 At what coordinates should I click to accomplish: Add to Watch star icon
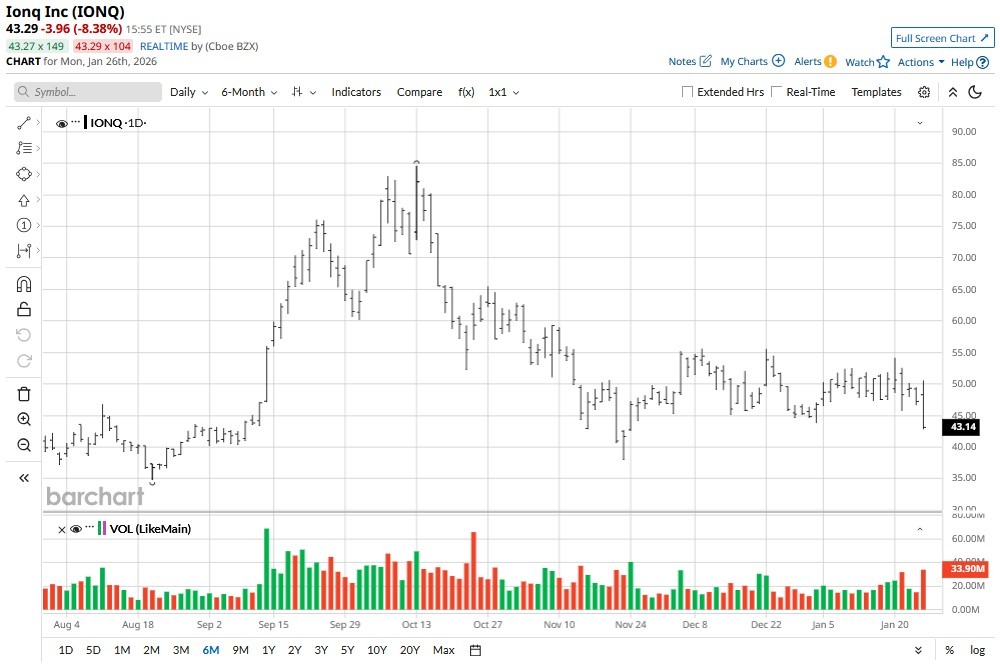tap(883, 61)
